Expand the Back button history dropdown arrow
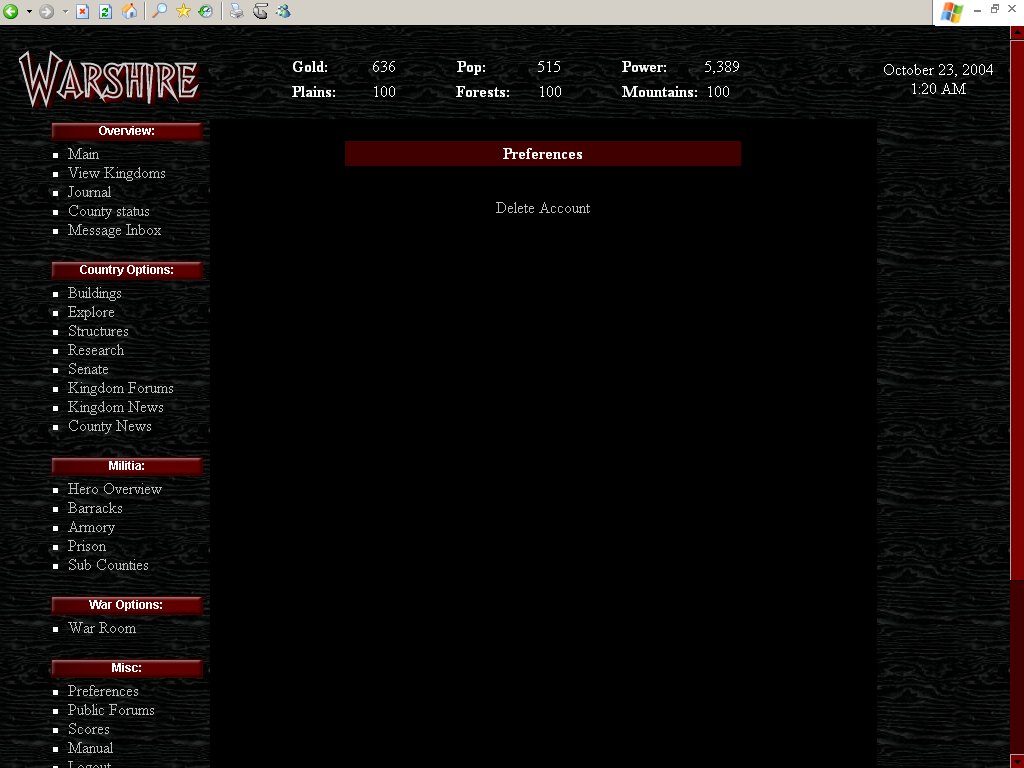 pos(29,12)
